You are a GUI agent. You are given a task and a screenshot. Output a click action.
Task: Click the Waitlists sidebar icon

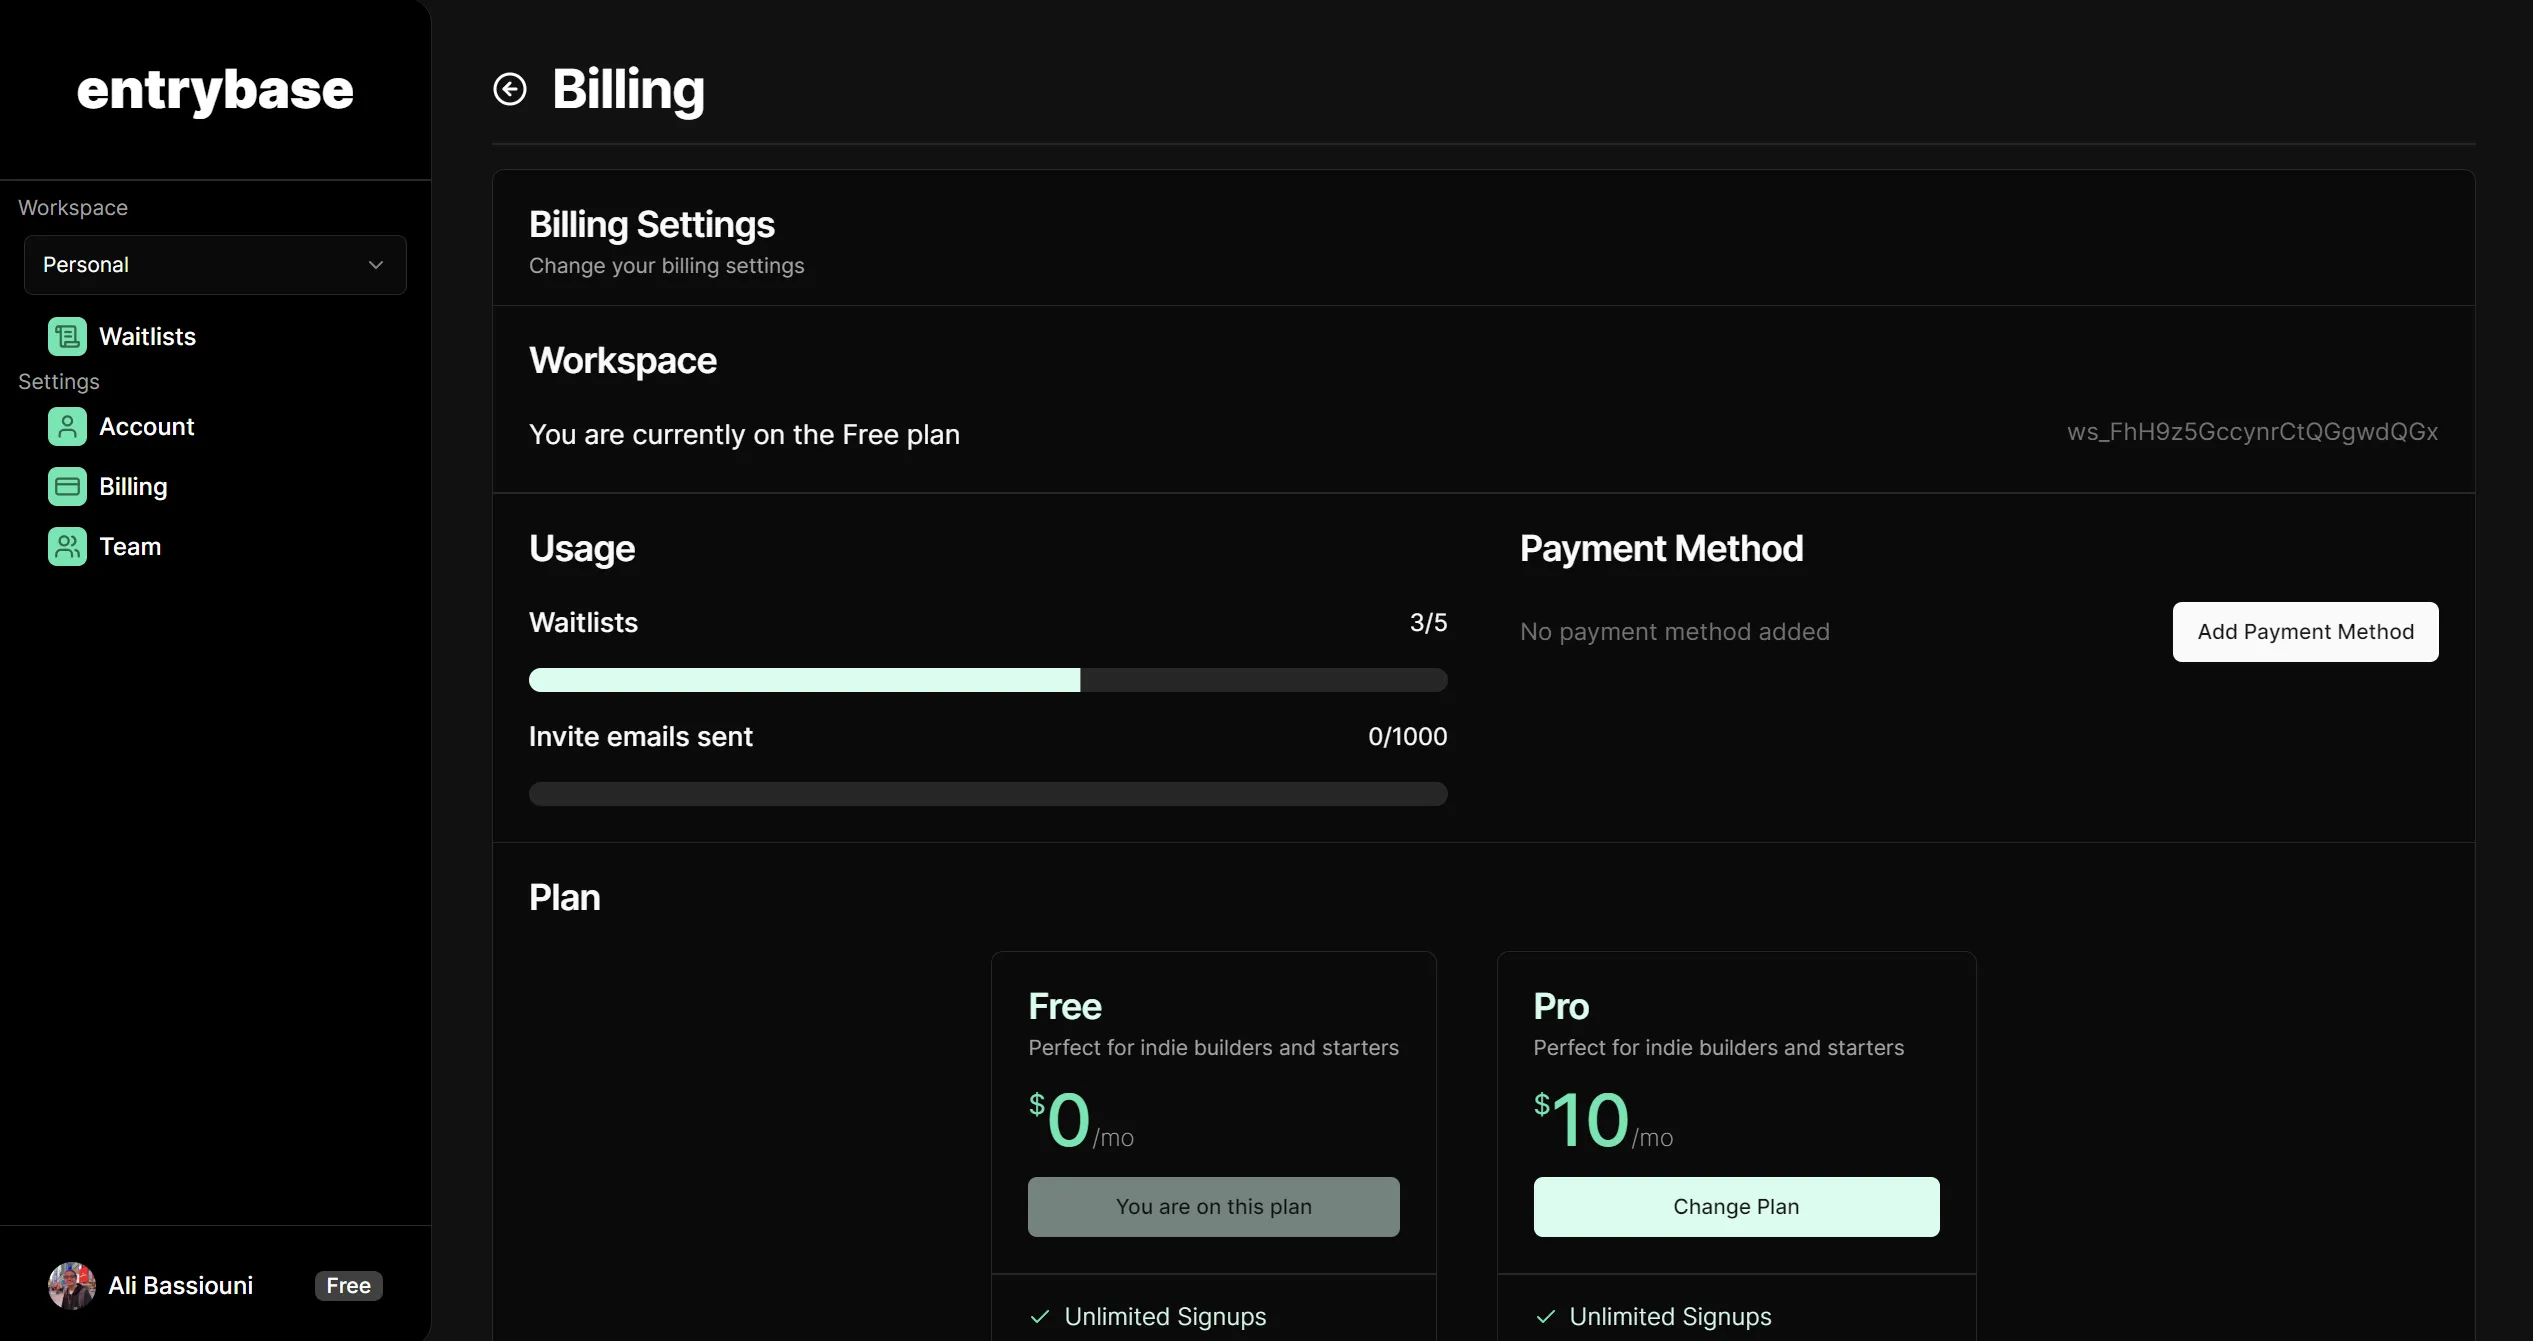(67, 337)
